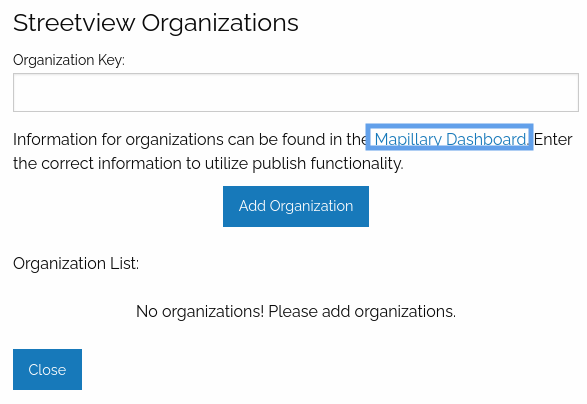Open the Mapillary Dashboard link

click(451, 139)
